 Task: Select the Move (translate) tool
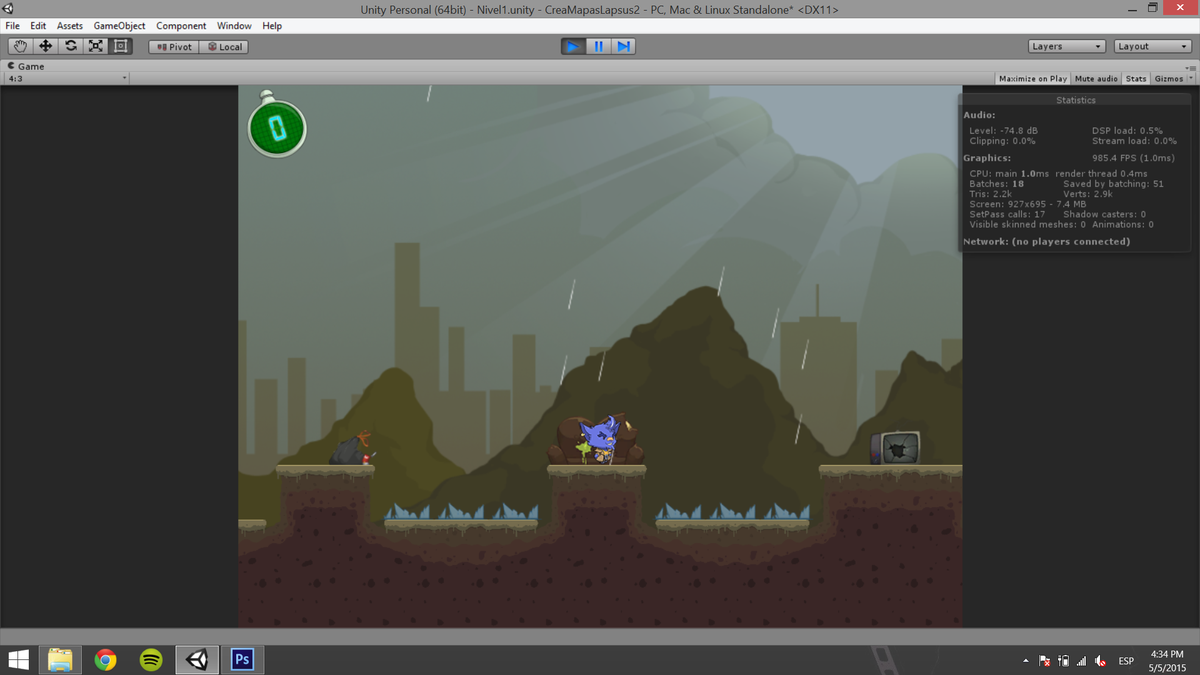46,46
